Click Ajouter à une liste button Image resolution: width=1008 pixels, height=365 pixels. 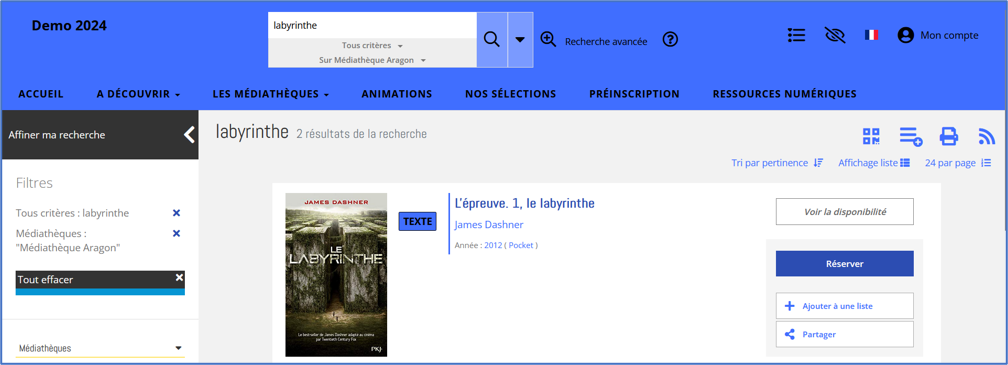pyautogui.click(x=845, y=306)
